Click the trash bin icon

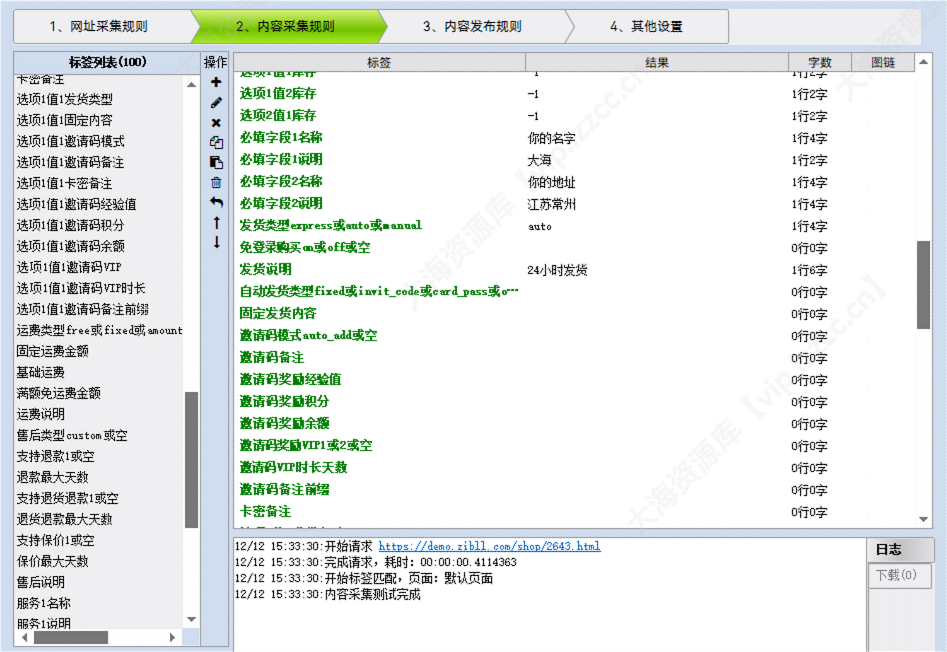pos(215,183)
